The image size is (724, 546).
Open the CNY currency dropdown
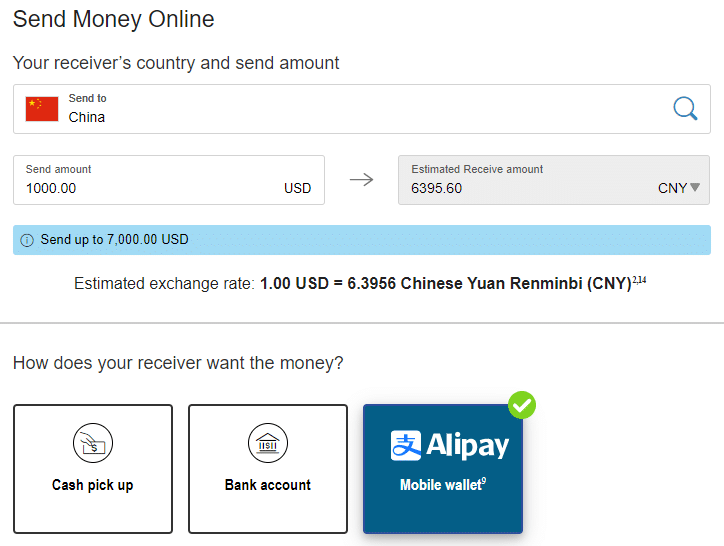click(x=679, y=188)
